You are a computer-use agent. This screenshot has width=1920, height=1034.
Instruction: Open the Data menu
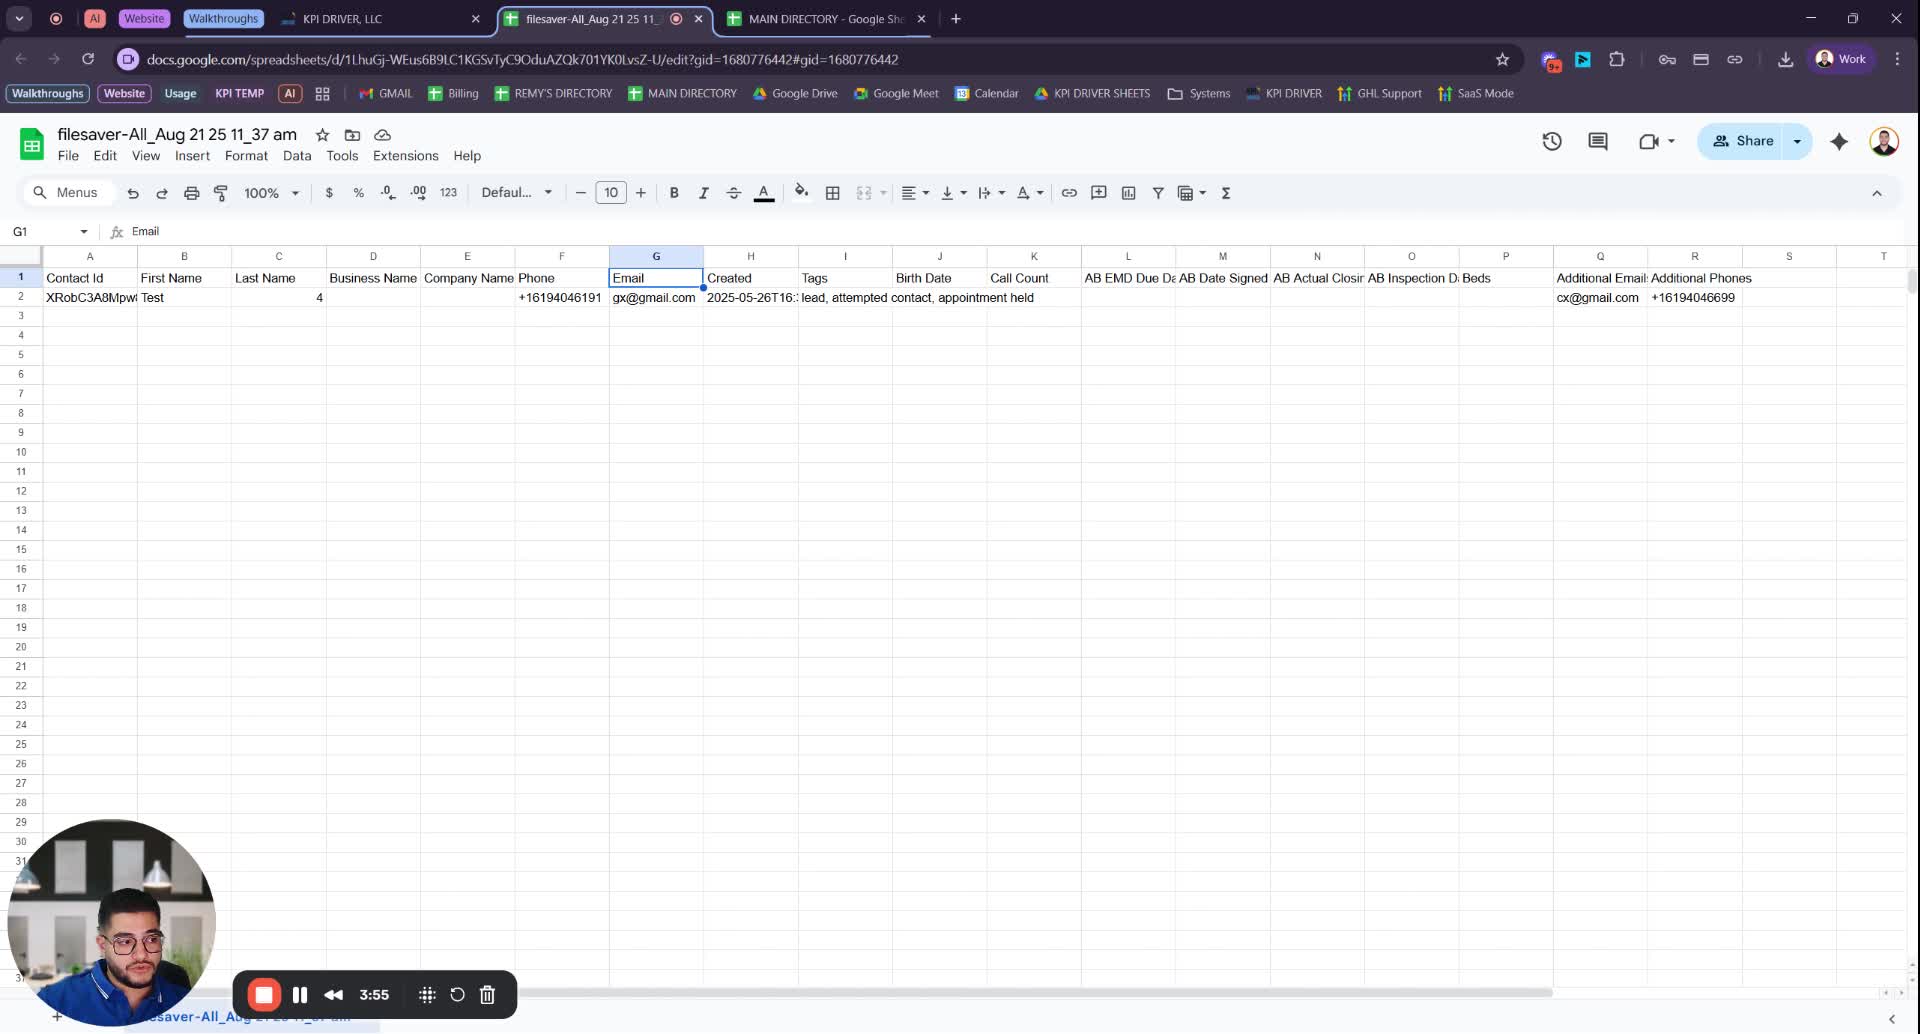tap(297, 156)
